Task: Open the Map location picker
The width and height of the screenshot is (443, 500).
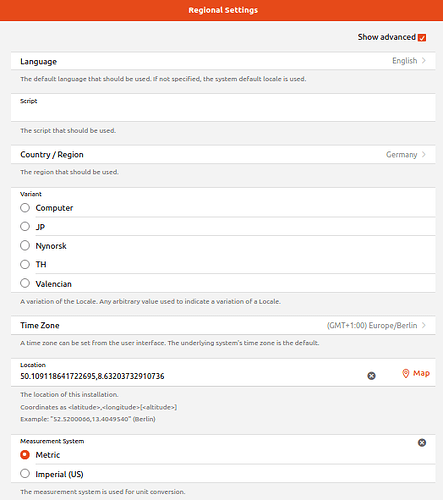Action: tap(416, 373)
